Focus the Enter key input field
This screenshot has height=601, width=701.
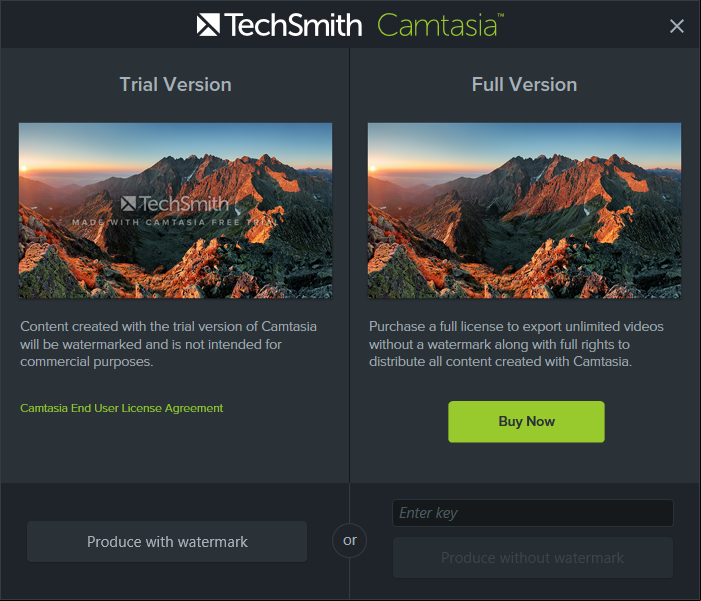532,513
